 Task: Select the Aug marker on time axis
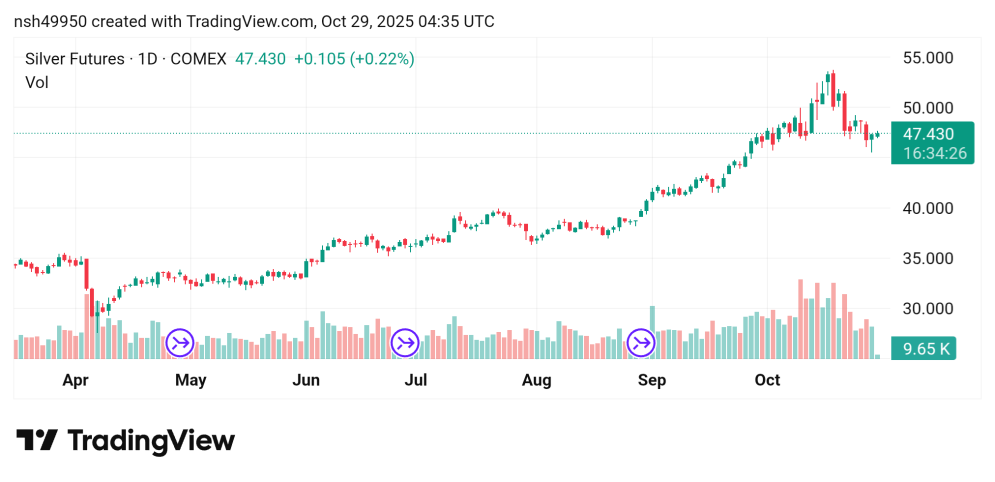click(x=537, y=380)
